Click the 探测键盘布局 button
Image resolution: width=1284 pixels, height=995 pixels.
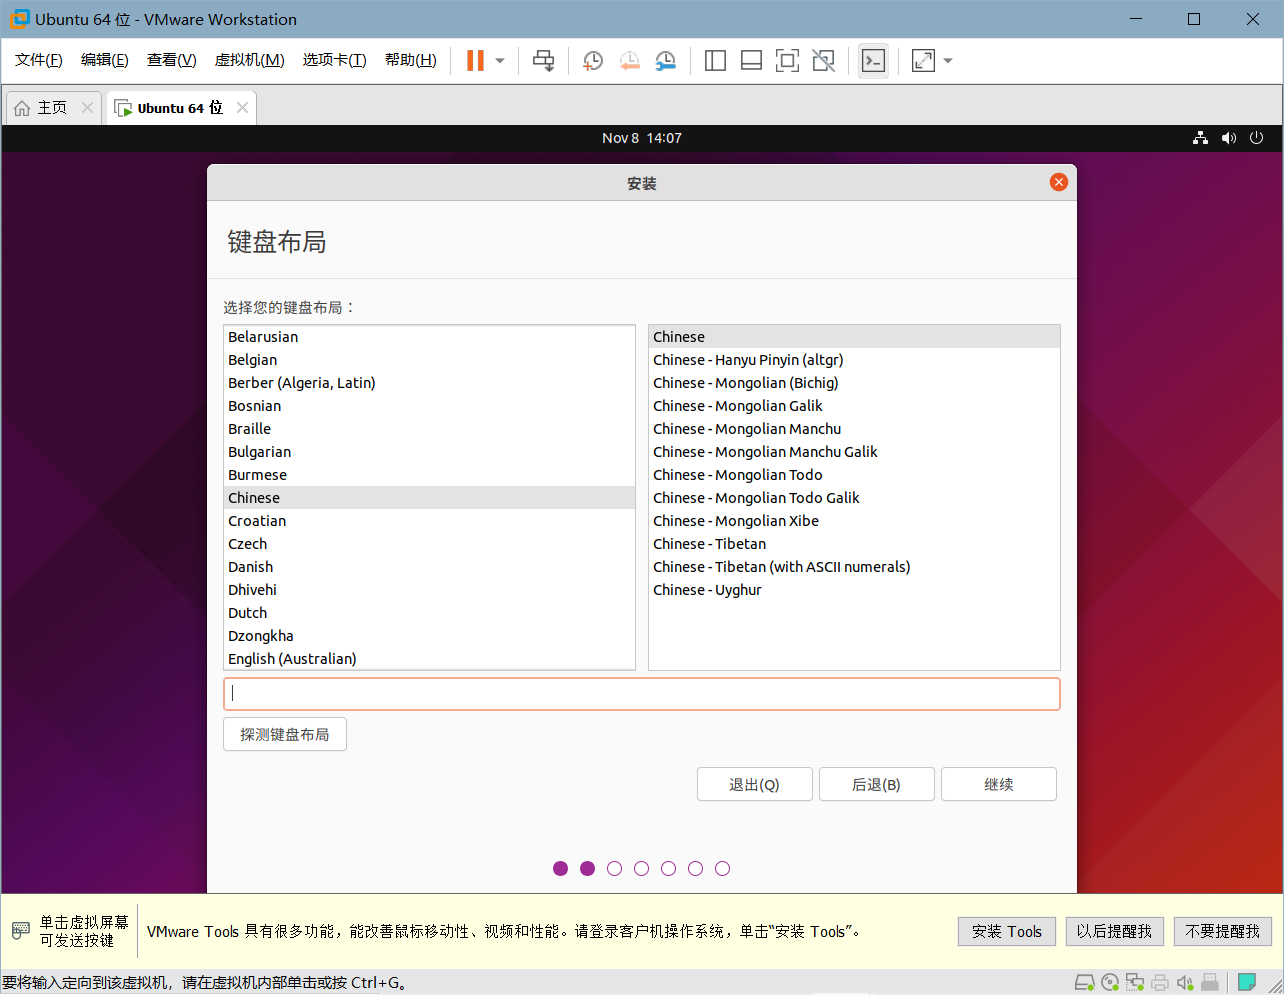tap(285, 734)
